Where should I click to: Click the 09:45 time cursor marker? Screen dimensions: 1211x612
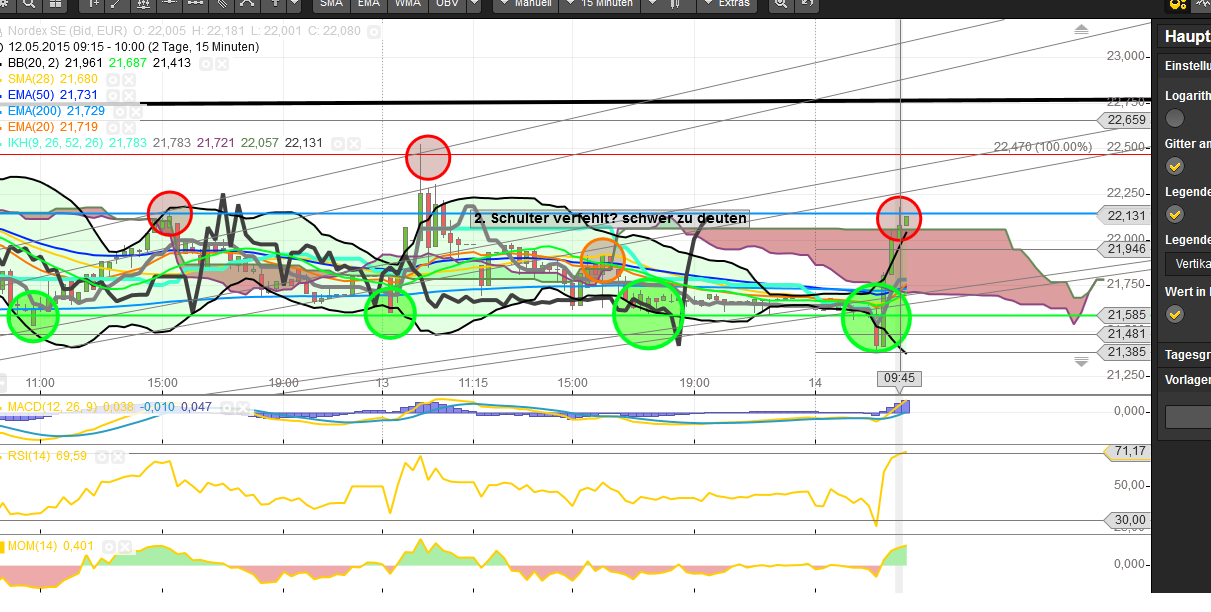pos(899,378)
